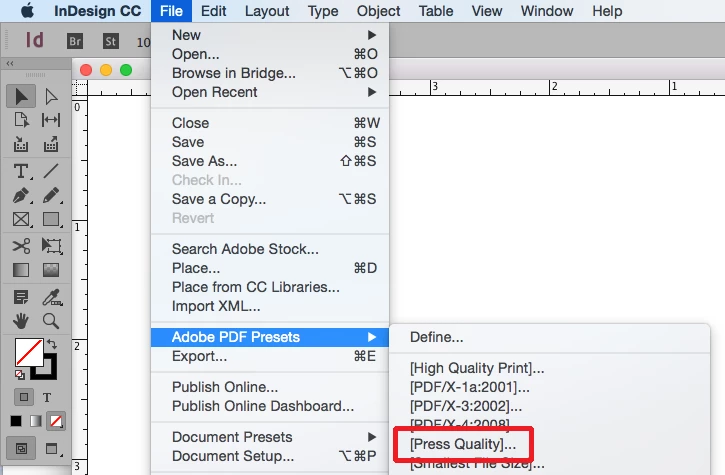
Task: Select the Hand tool
Action: click(21, 321)
